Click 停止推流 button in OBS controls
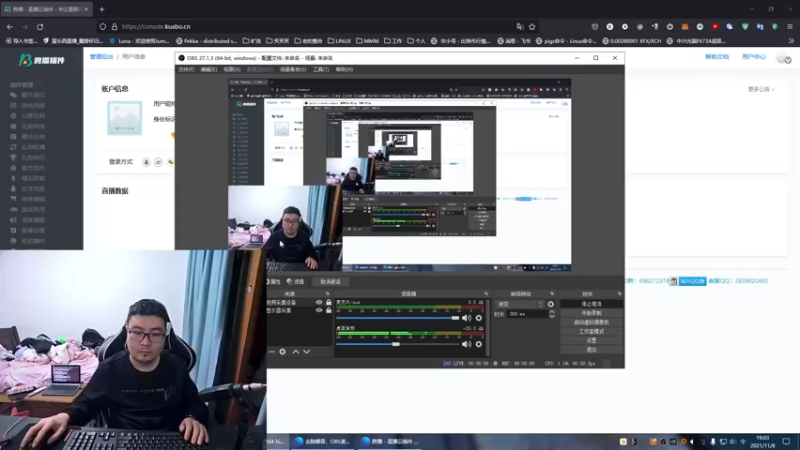Screen dimensions: 800x450 [x=591, y=304]
